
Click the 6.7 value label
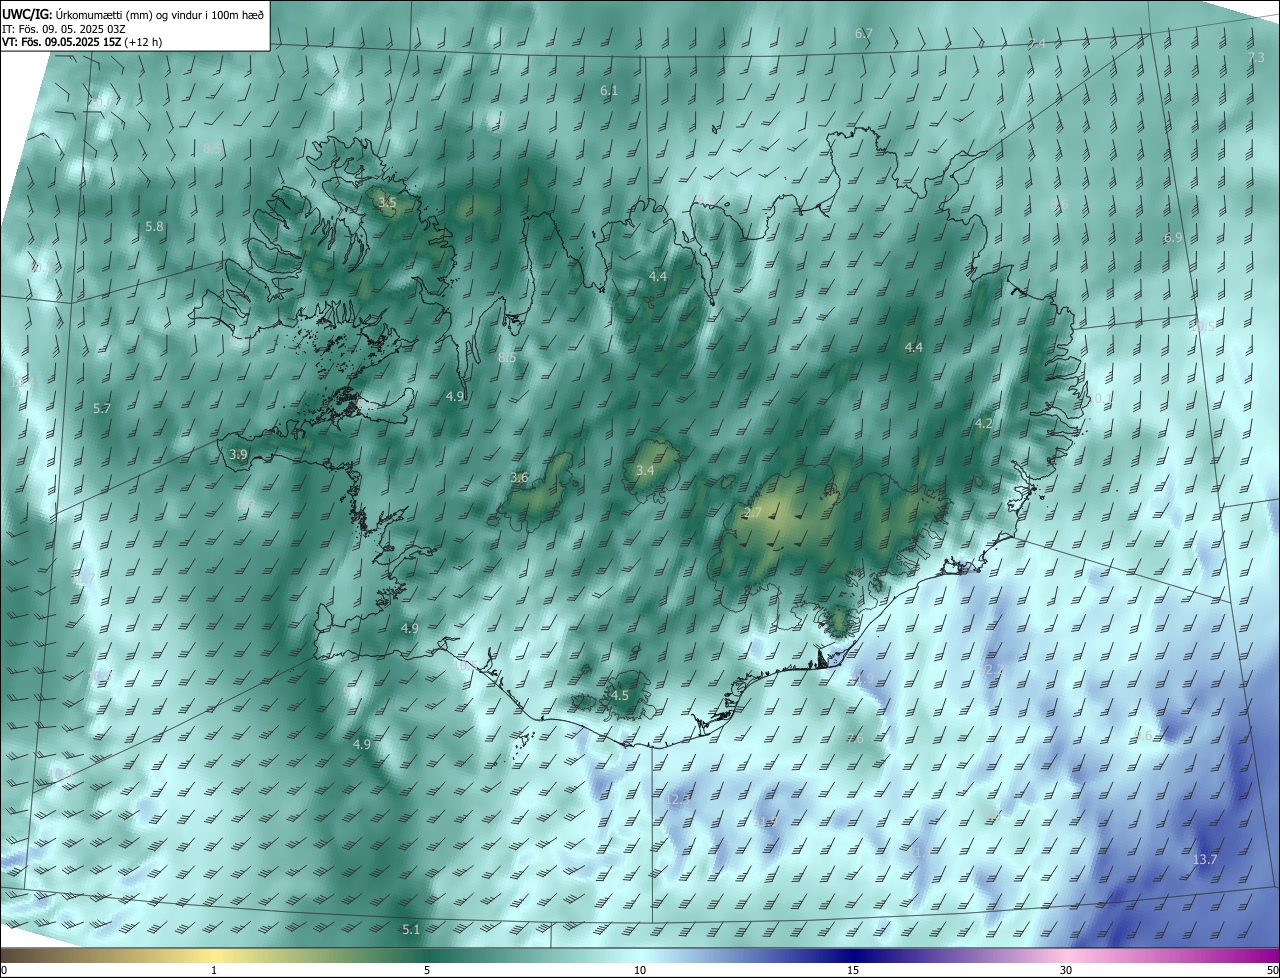[x=864, y=33]
